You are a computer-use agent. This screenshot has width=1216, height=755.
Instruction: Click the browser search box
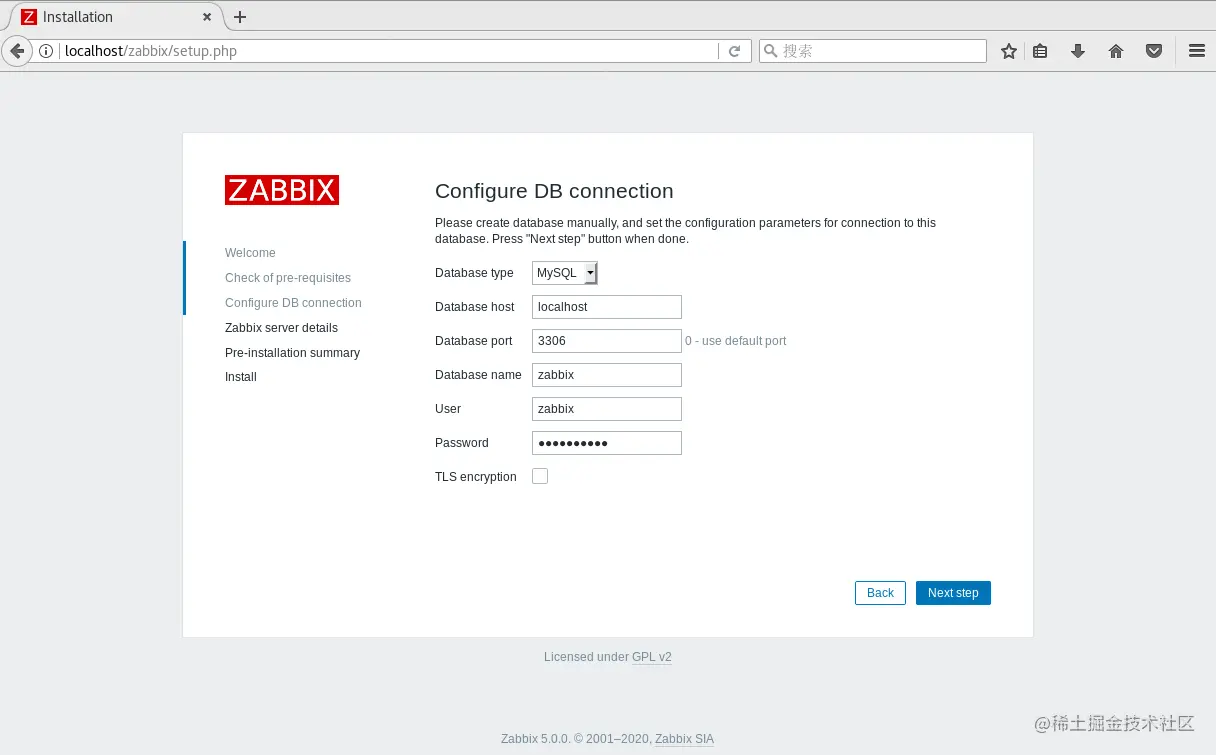point(873,51)
